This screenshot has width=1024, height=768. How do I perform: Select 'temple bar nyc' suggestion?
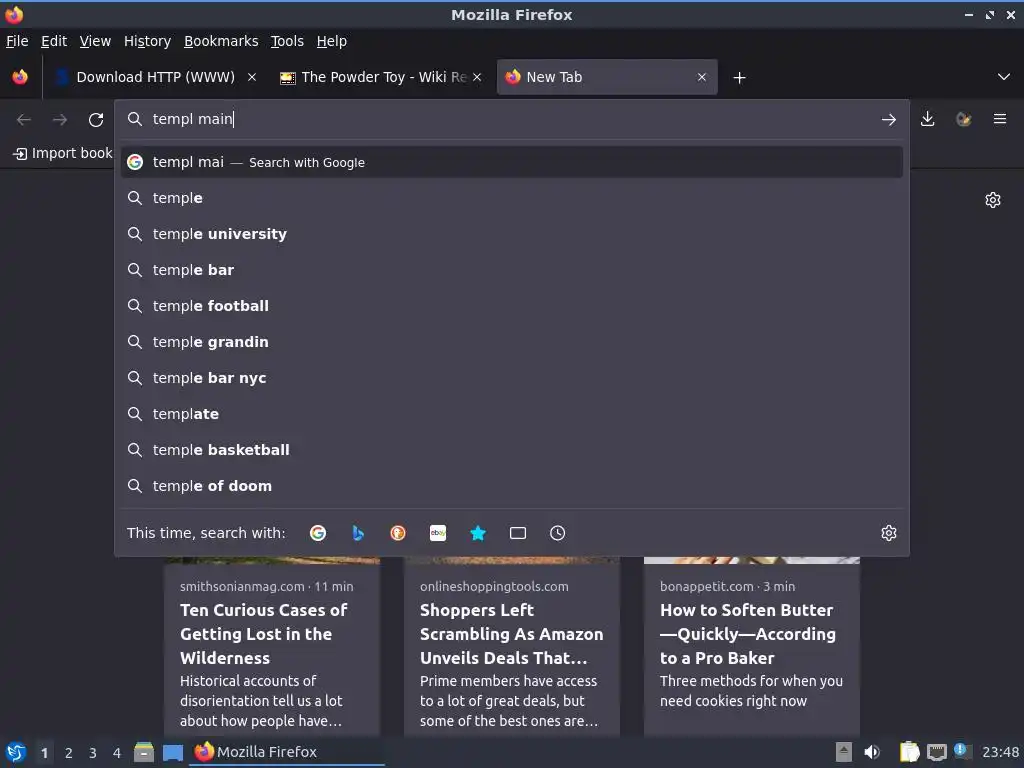click(x=512, y=377)
